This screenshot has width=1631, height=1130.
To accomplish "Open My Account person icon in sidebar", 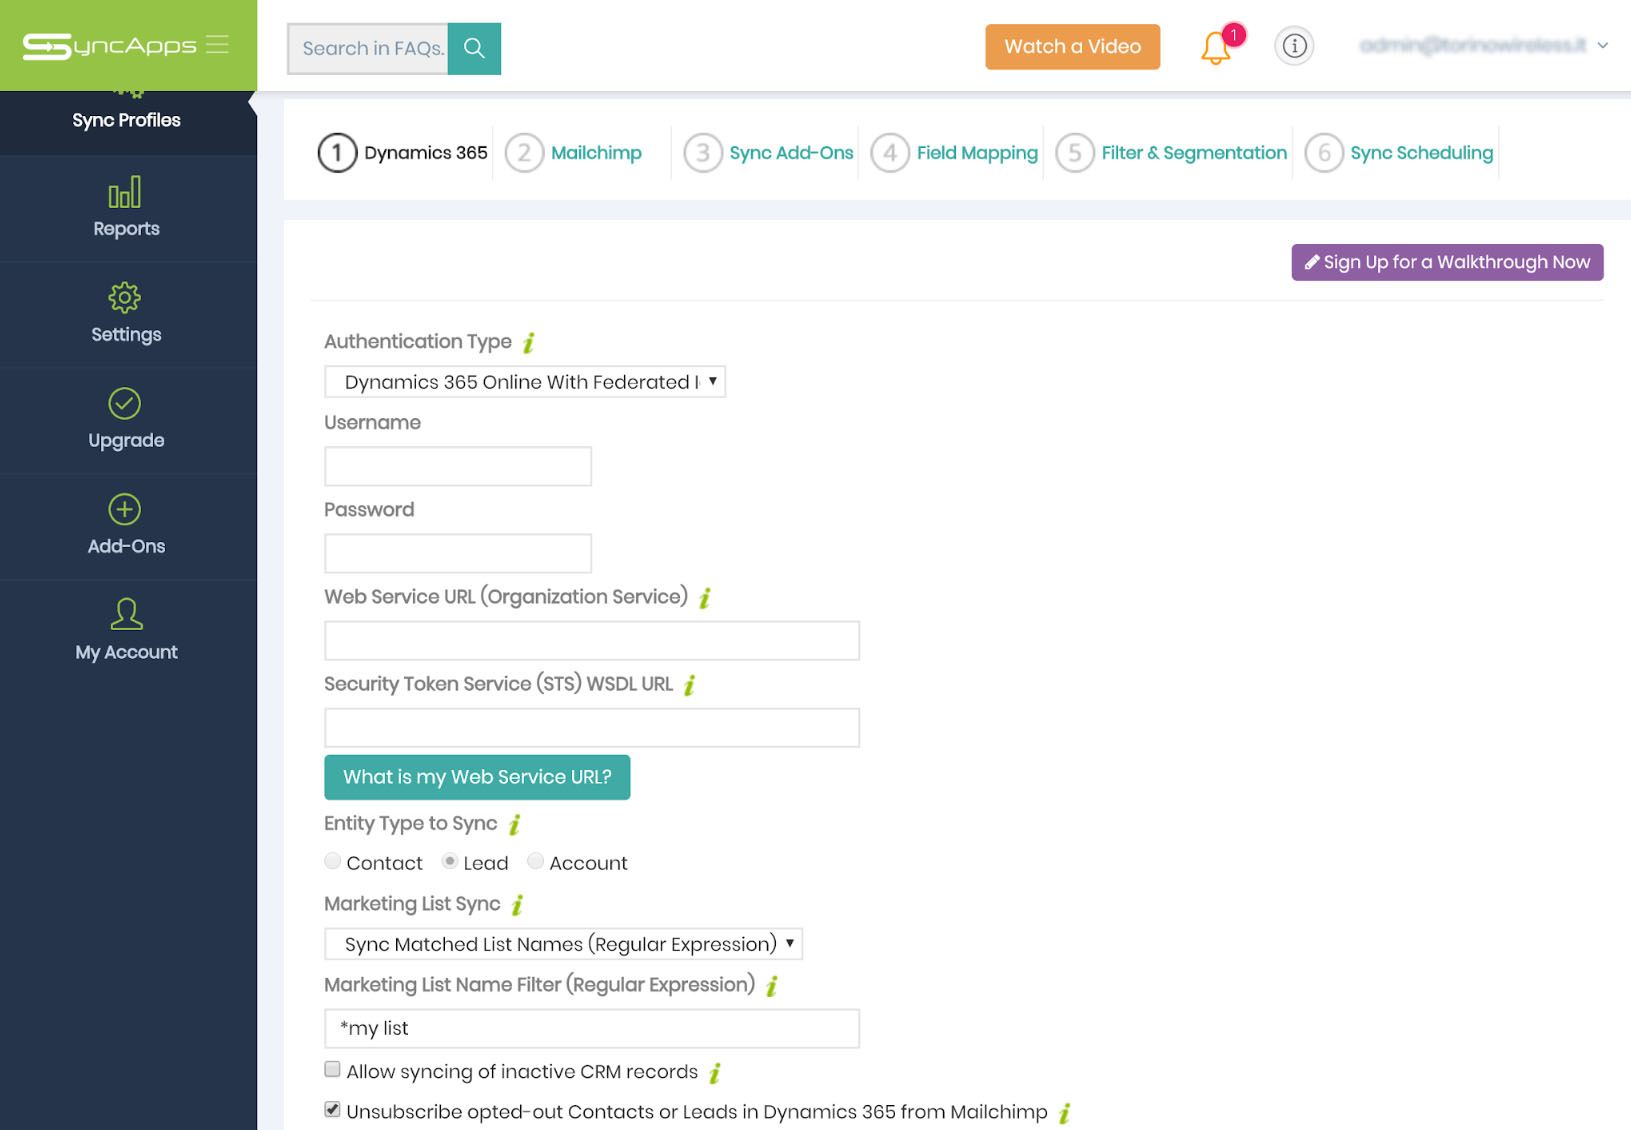I will 126,614.
